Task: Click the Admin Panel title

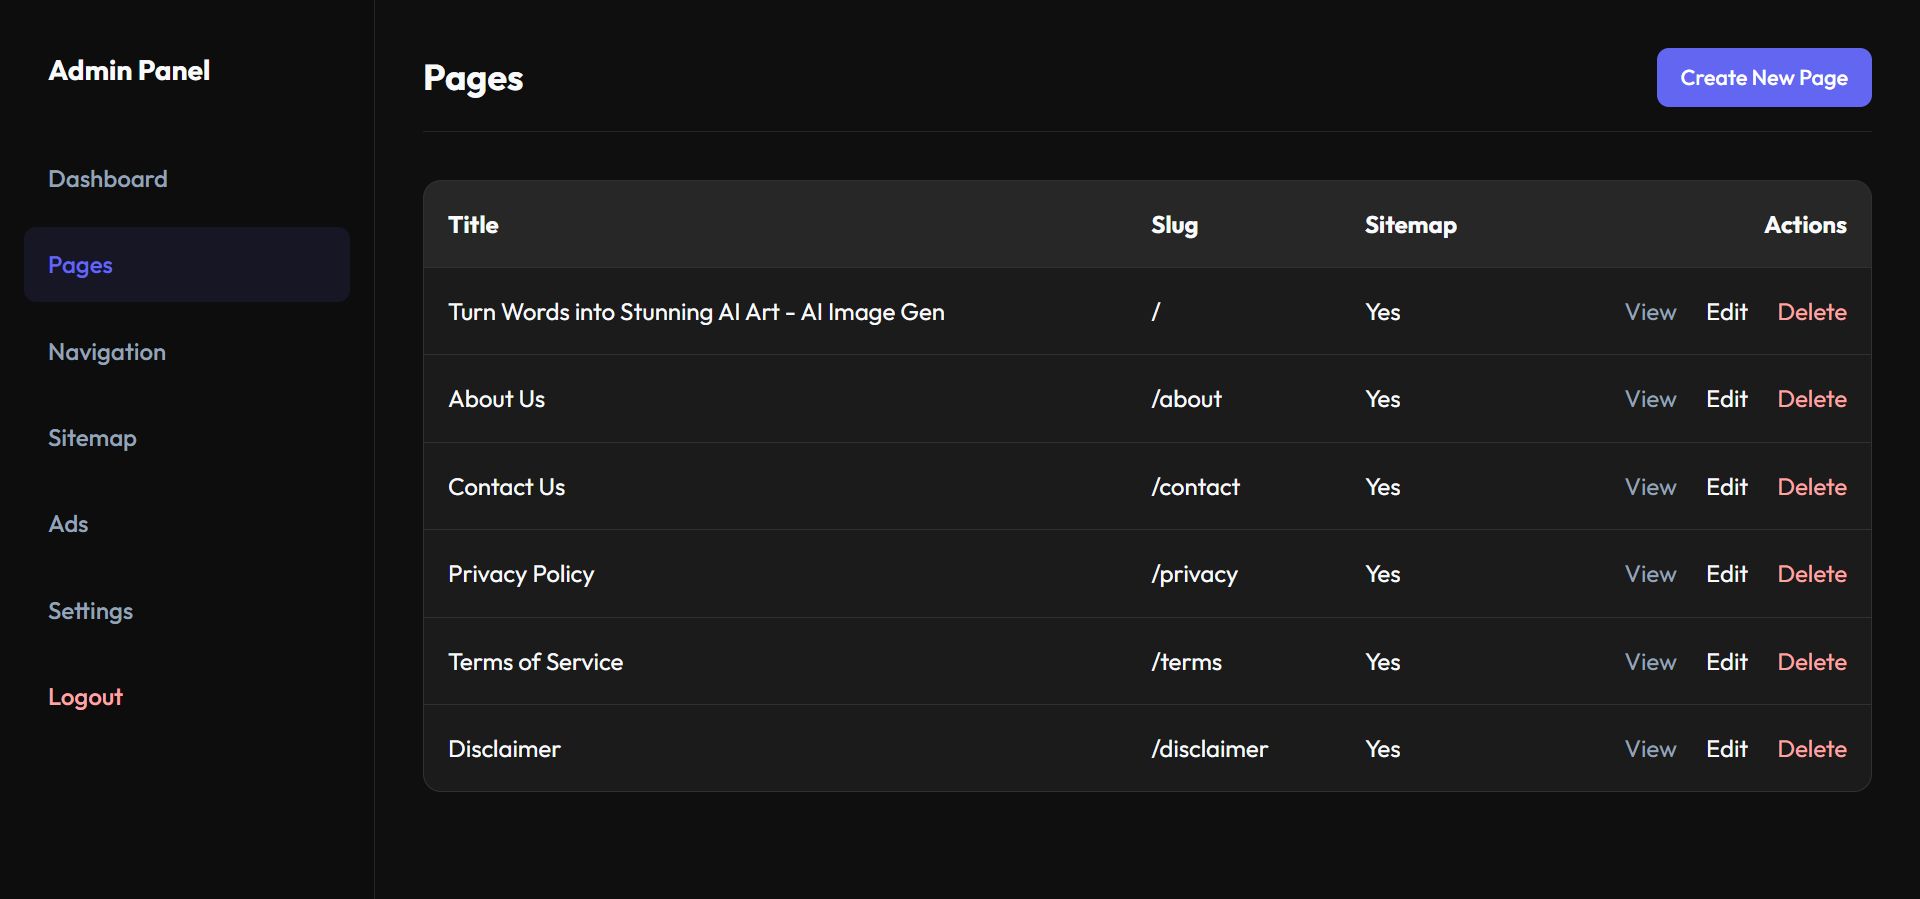Action: coord(129,71)
